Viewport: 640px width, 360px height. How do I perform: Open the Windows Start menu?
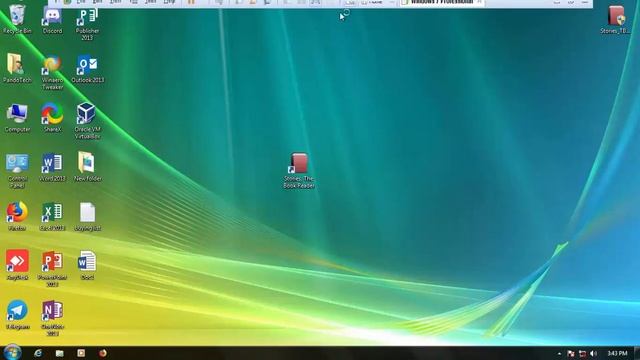pyautogui.click(x=12, y=353)
